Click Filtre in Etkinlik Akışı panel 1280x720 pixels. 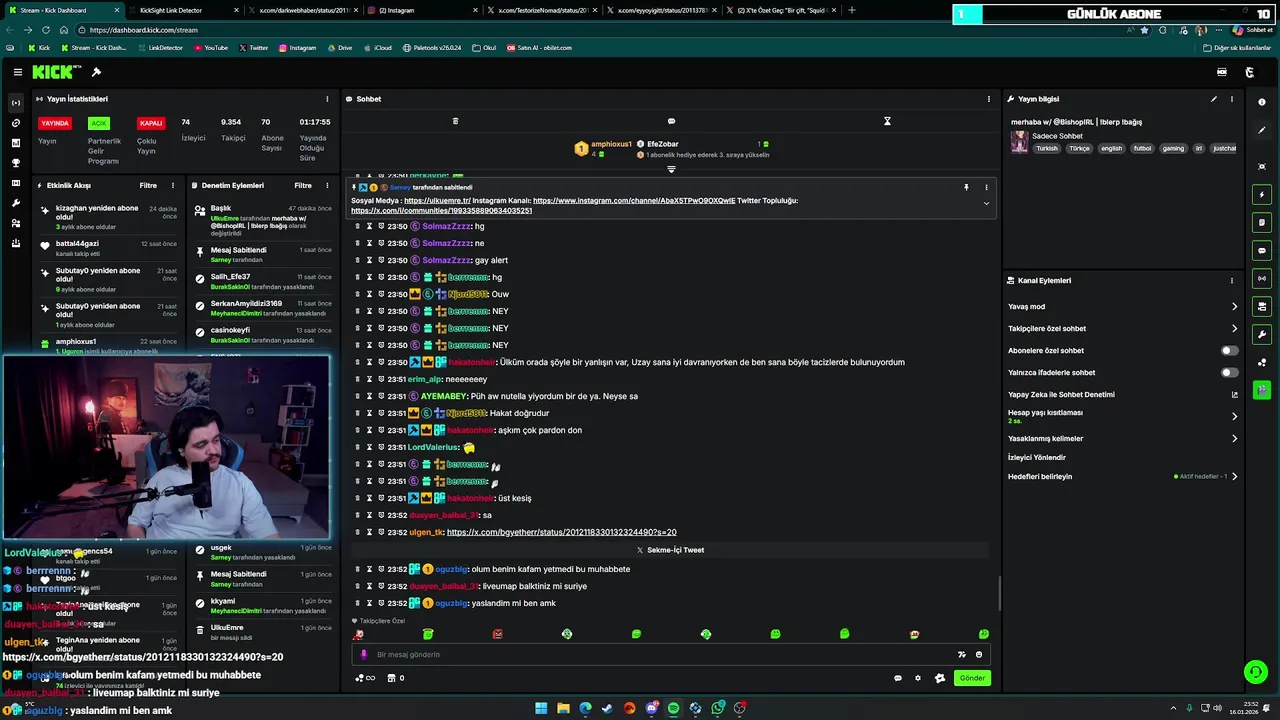(148, 185)
